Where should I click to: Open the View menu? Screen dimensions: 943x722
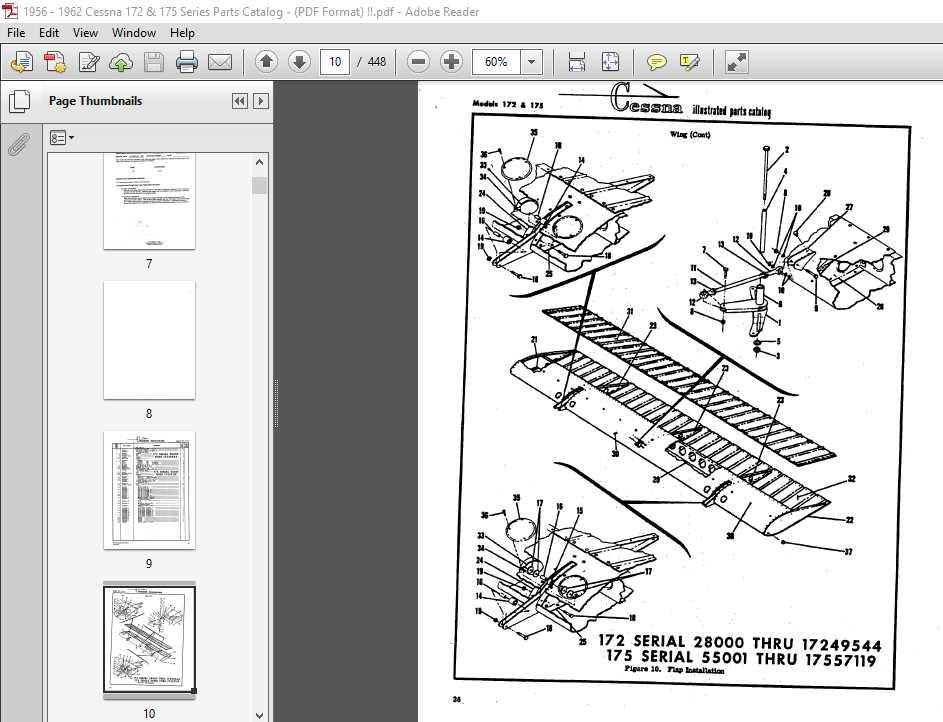pyautogui.click(x=85, y=32)
